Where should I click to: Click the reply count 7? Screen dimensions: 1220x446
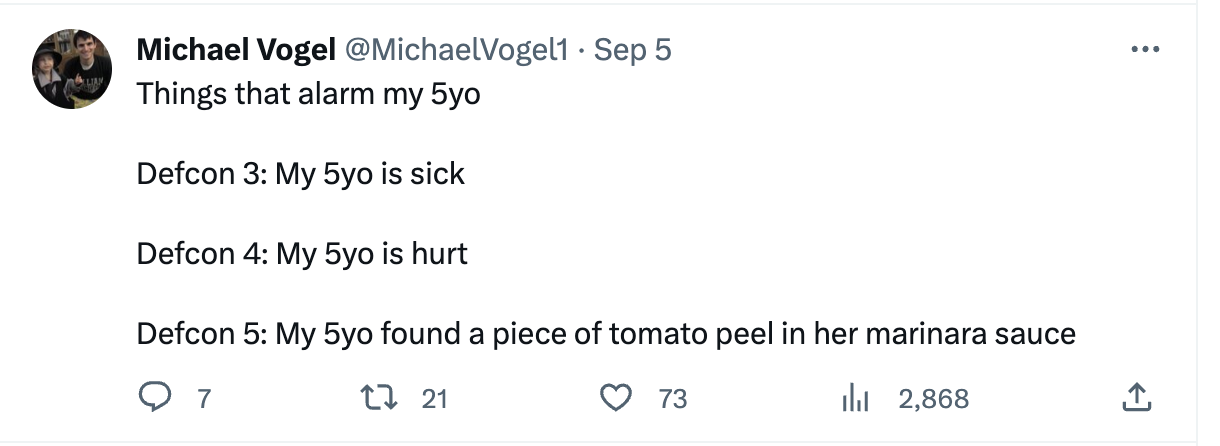204,399
